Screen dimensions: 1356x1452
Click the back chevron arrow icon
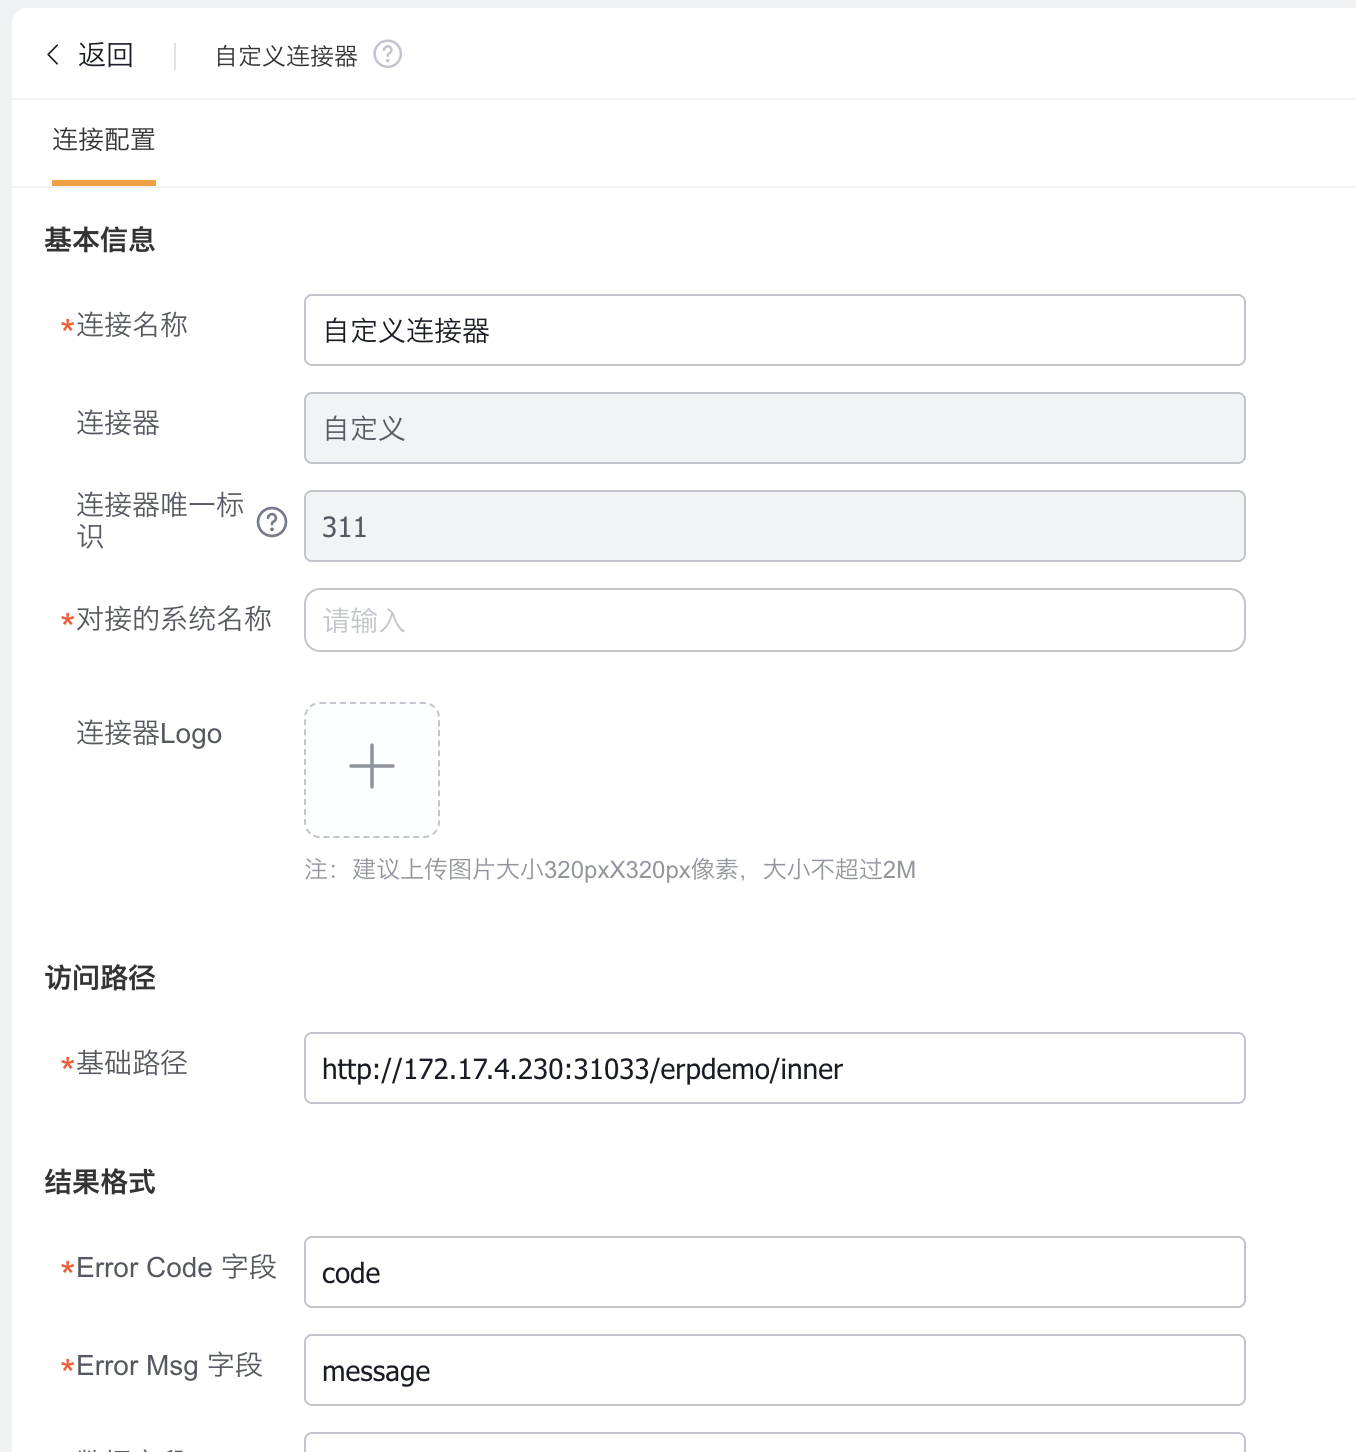click(54, 55)
